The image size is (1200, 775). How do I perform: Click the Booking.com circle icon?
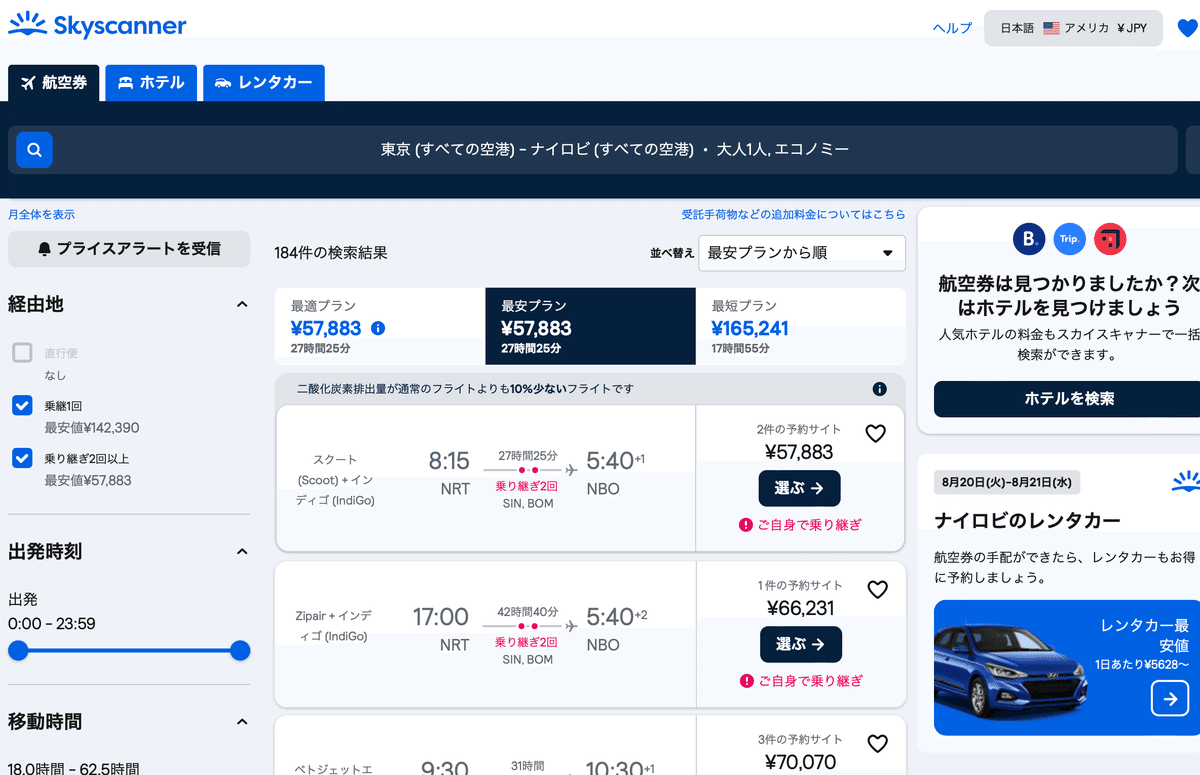[1030, 239]
